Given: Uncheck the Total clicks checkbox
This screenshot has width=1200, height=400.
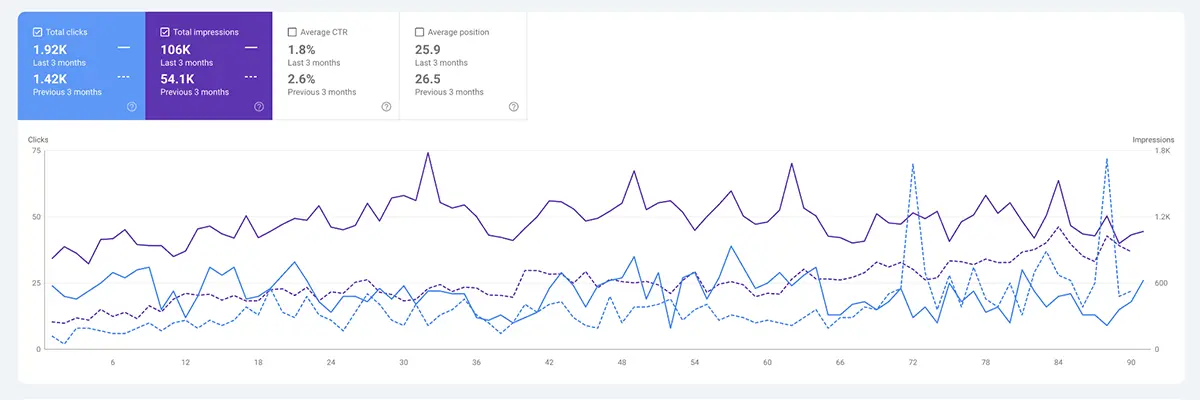Looking at the screenshot, I should 38,32.
